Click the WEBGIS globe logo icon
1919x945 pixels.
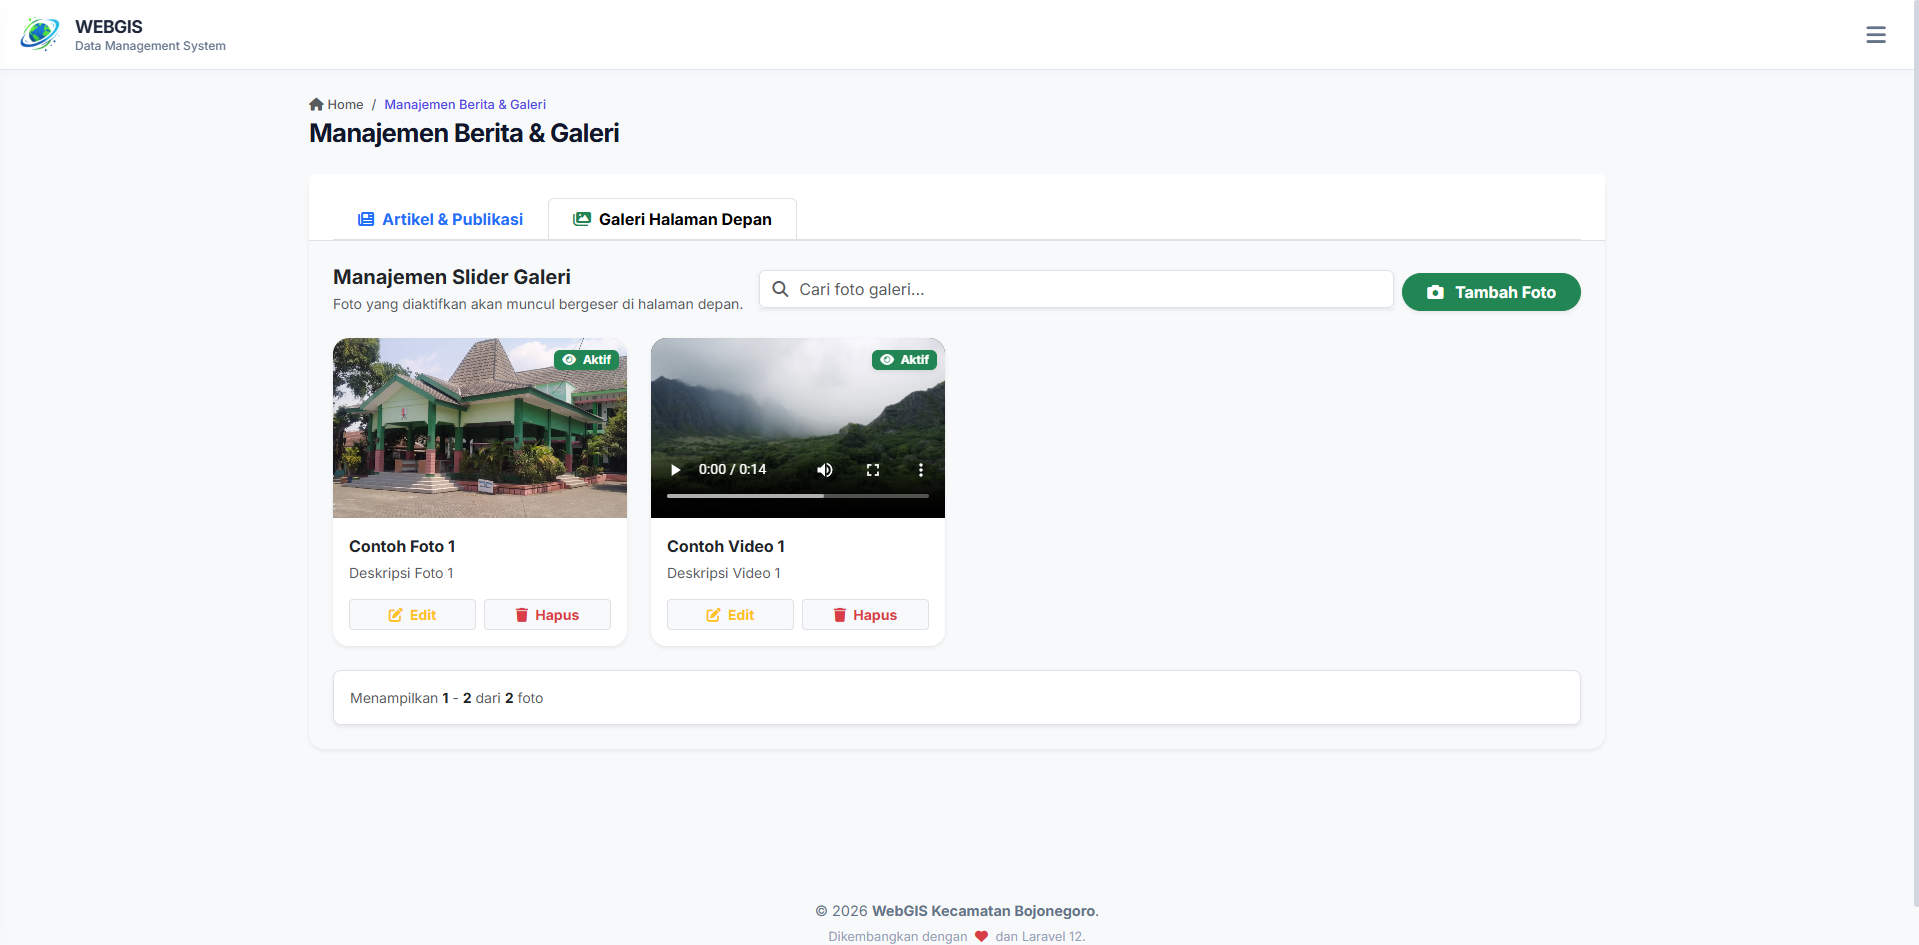39,33
